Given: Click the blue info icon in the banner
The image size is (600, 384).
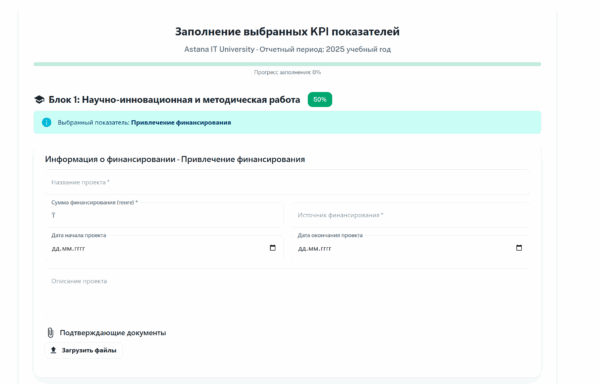Looking at the screenshot, I should [47, 122].
